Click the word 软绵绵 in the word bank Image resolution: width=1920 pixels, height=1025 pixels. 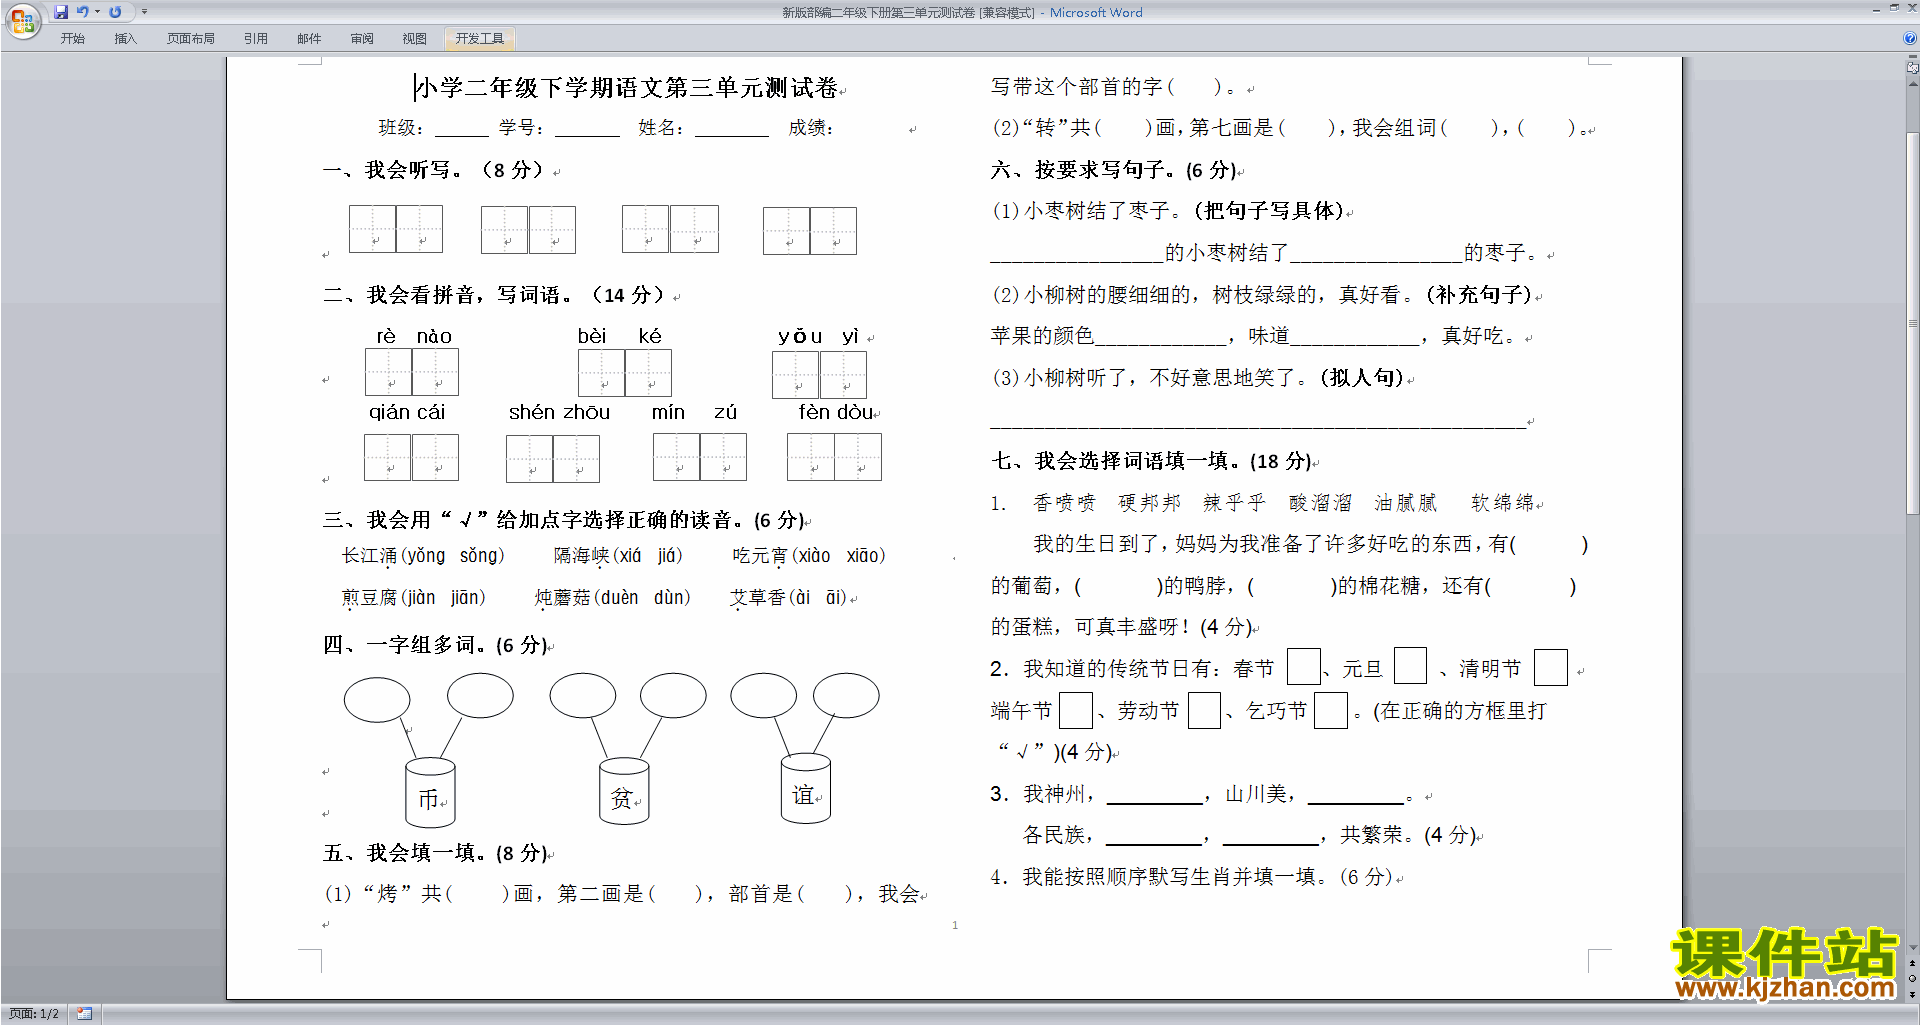point(1502,503)
